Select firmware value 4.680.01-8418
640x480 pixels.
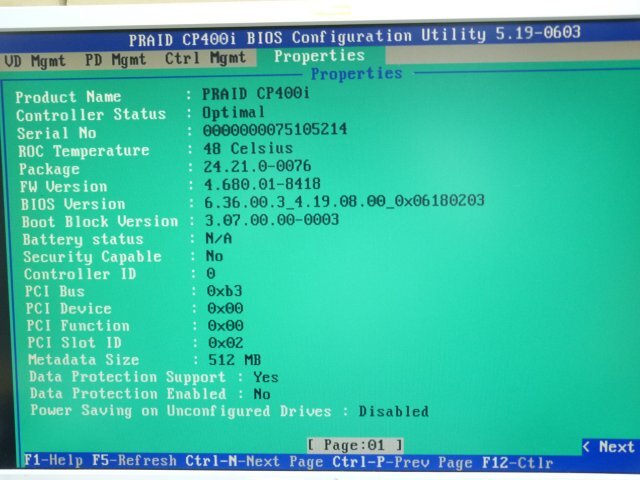262,184
